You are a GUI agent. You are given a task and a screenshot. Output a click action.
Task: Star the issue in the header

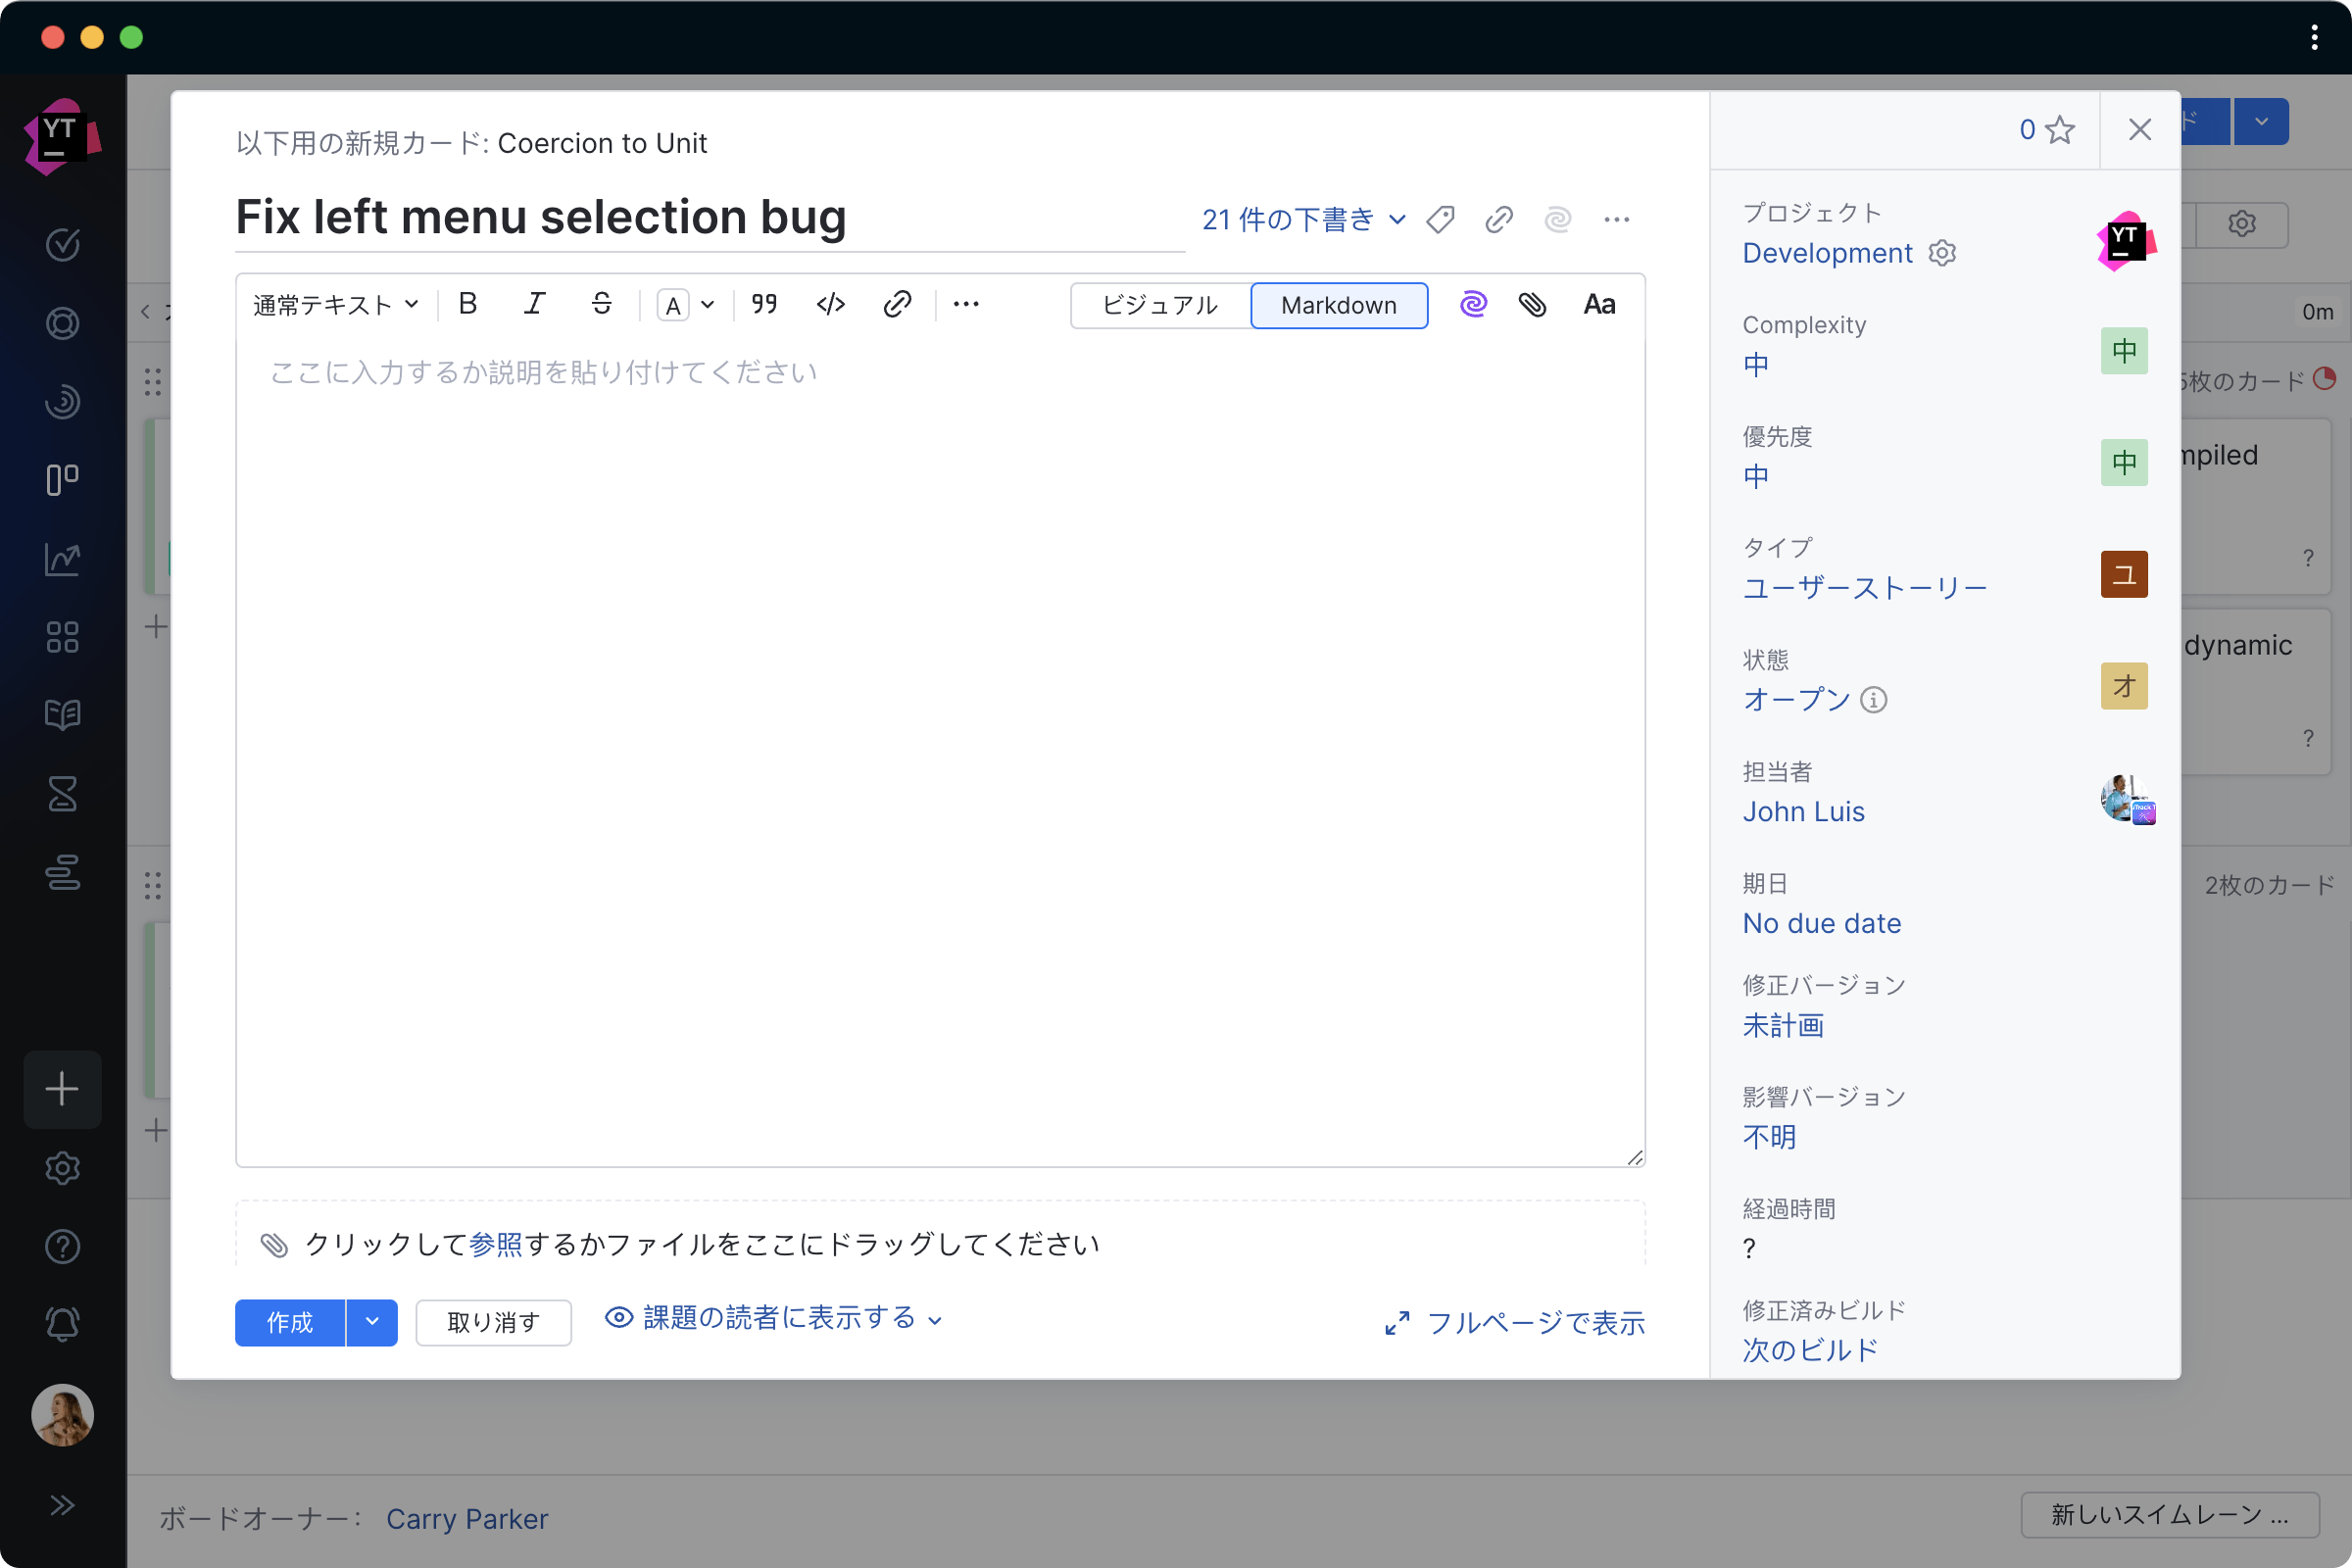click(x=2059, y=130)
